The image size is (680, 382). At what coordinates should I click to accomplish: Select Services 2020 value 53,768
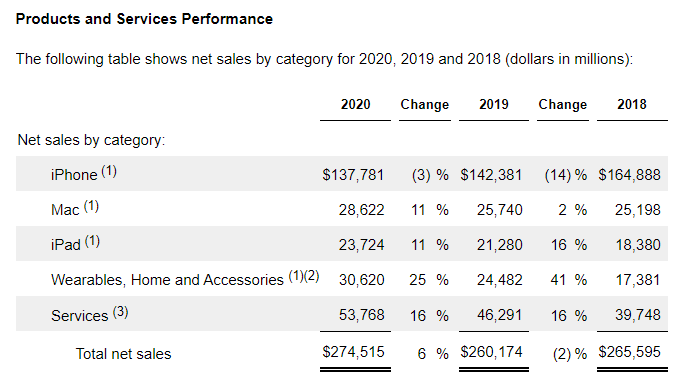click(x=361, y=315)
